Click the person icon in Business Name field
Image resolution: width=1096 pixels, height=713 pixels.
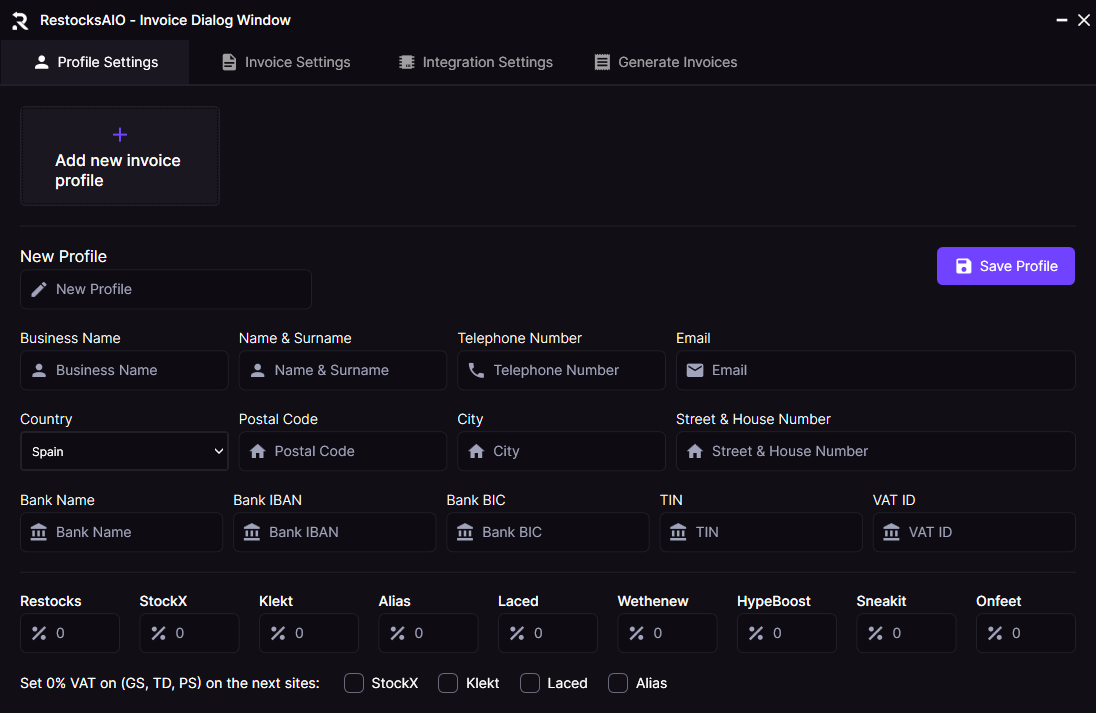pyautogui.click(x=39, y=370)
